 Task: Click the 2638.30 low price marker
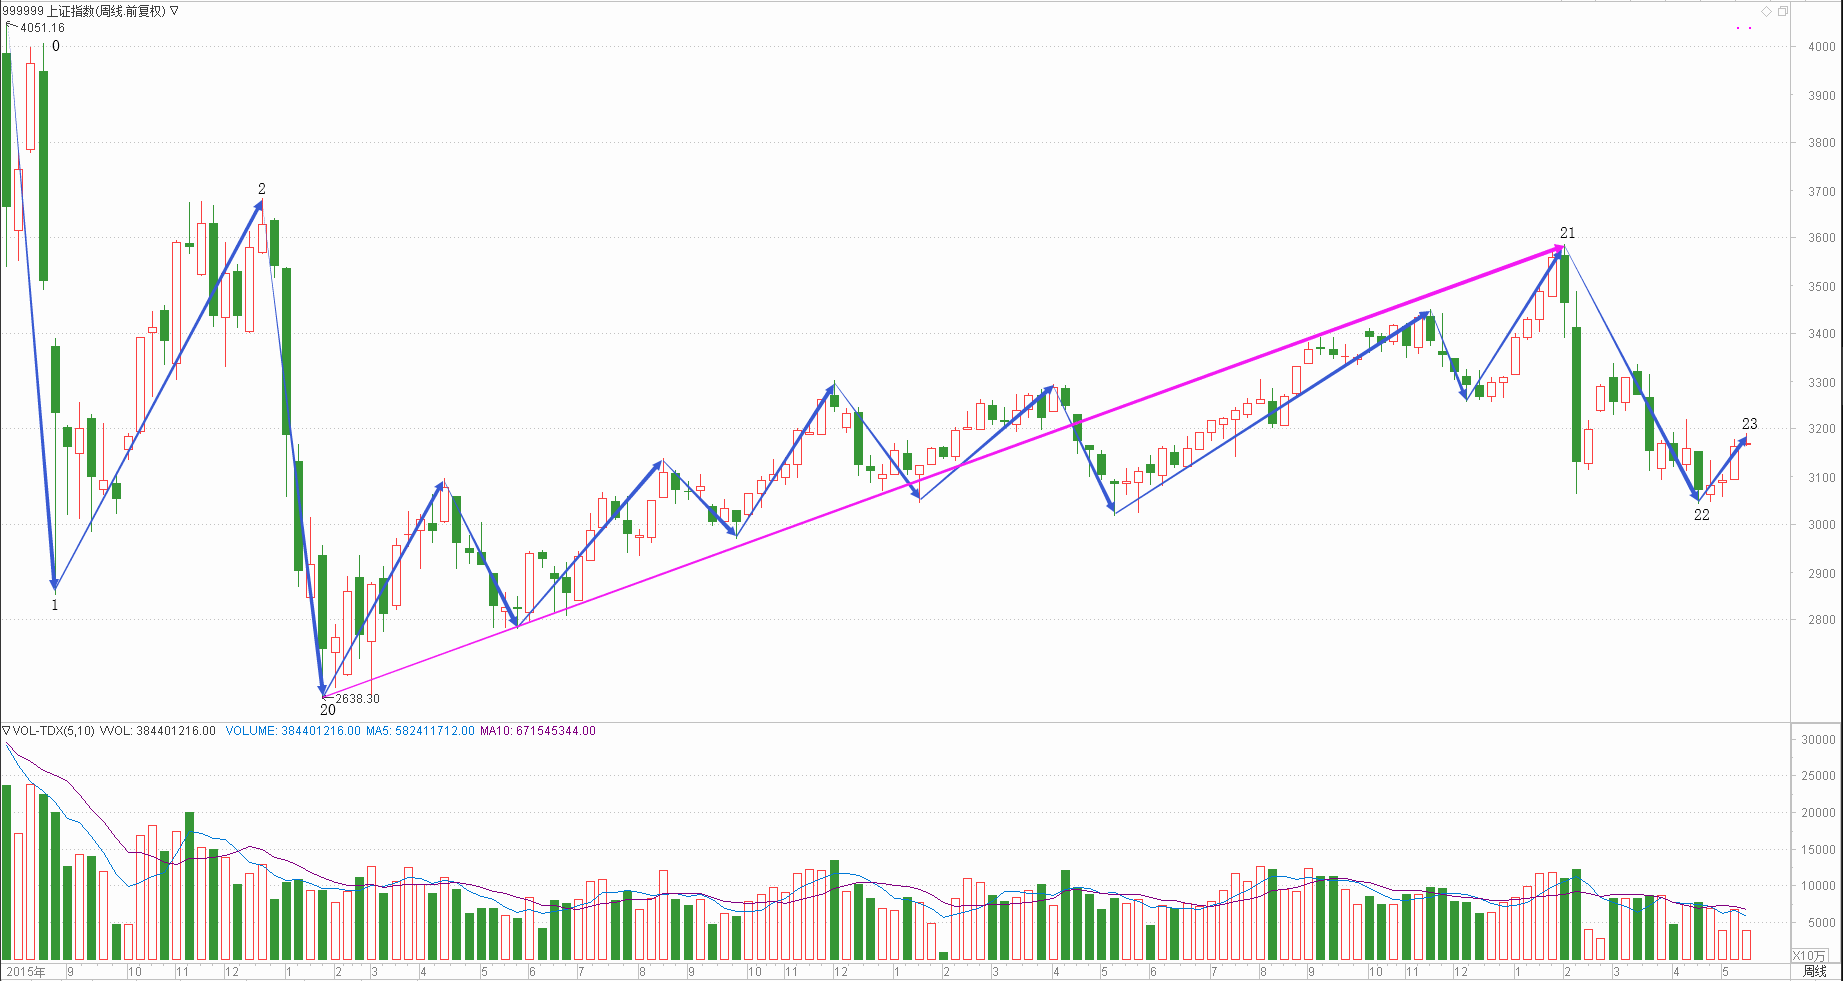pyautogui.click(x=357, y=699)
